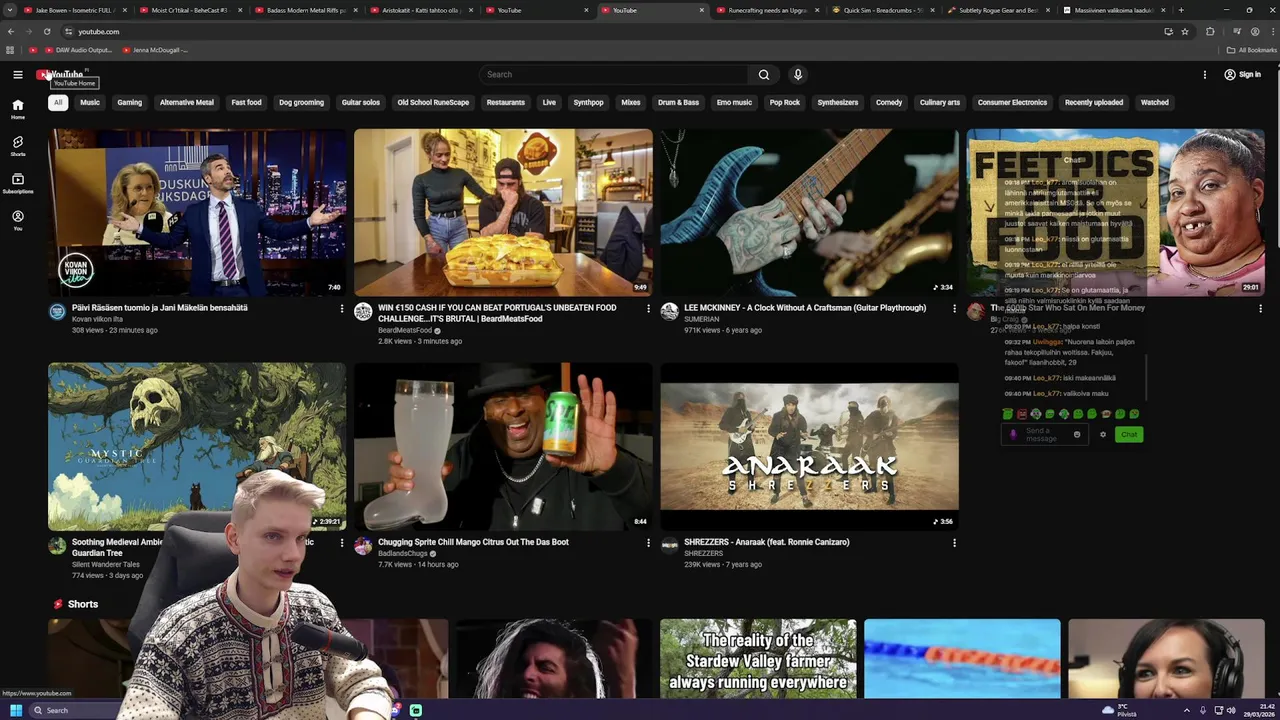The image size is (1280, 720).
Task: Reload the page with browser refresh
Action: (x=46, y=31)
